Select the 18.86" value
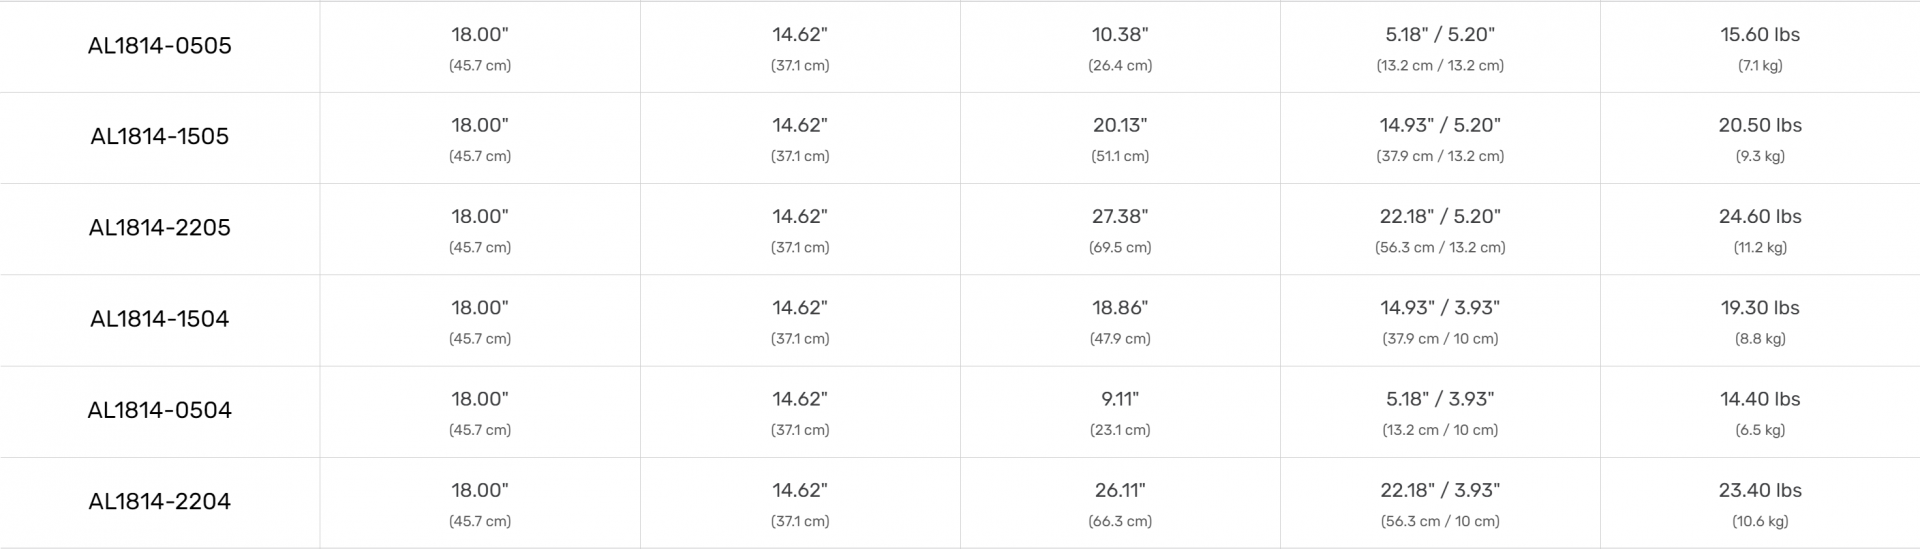Image resolution: width=1920 pixels, height=549 pixels. pos(1120,308)
